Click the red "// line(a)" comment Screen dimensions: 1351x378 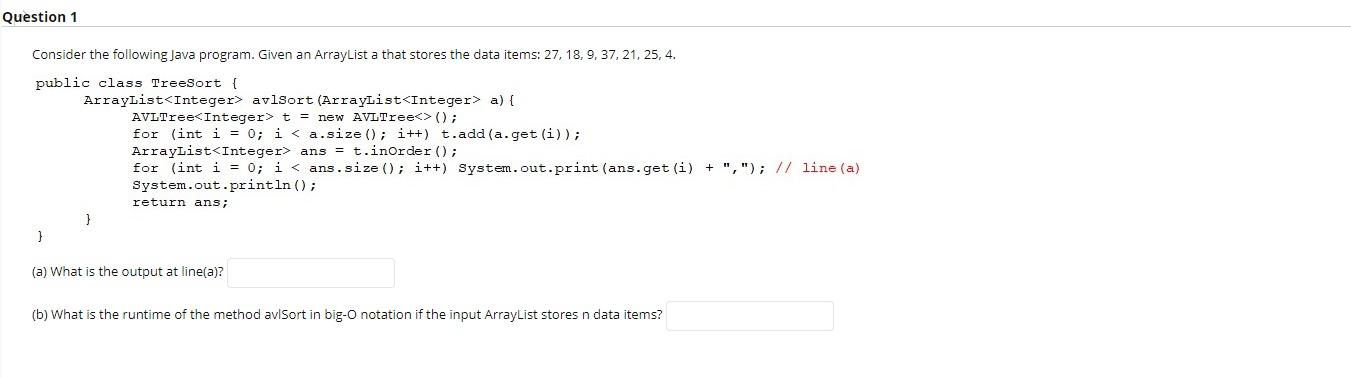[x=817, y=168]
